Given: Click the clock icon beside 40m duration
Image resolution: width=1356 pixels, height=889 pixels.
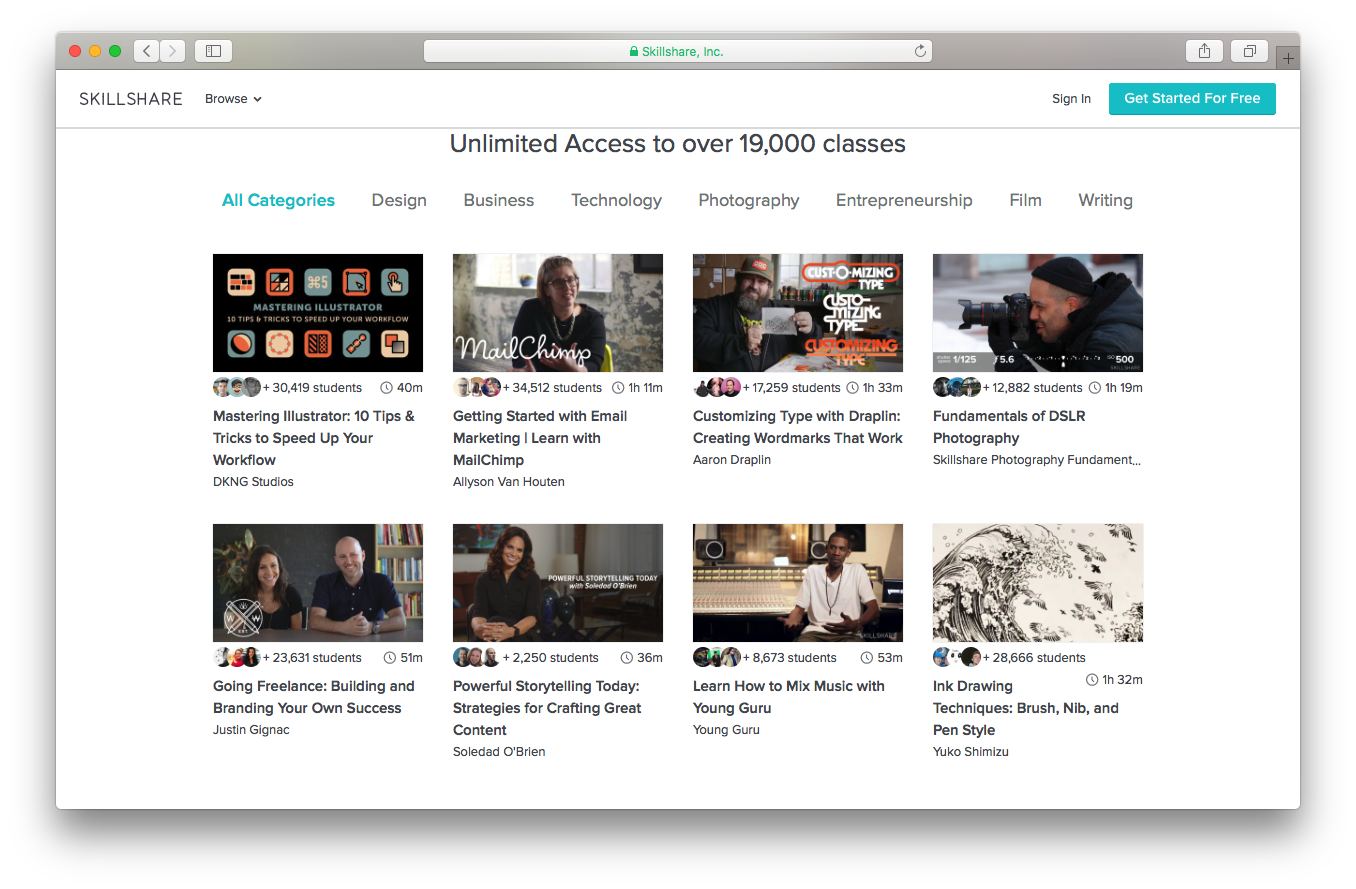Looking at the screenshot, I should pos(386,388).
